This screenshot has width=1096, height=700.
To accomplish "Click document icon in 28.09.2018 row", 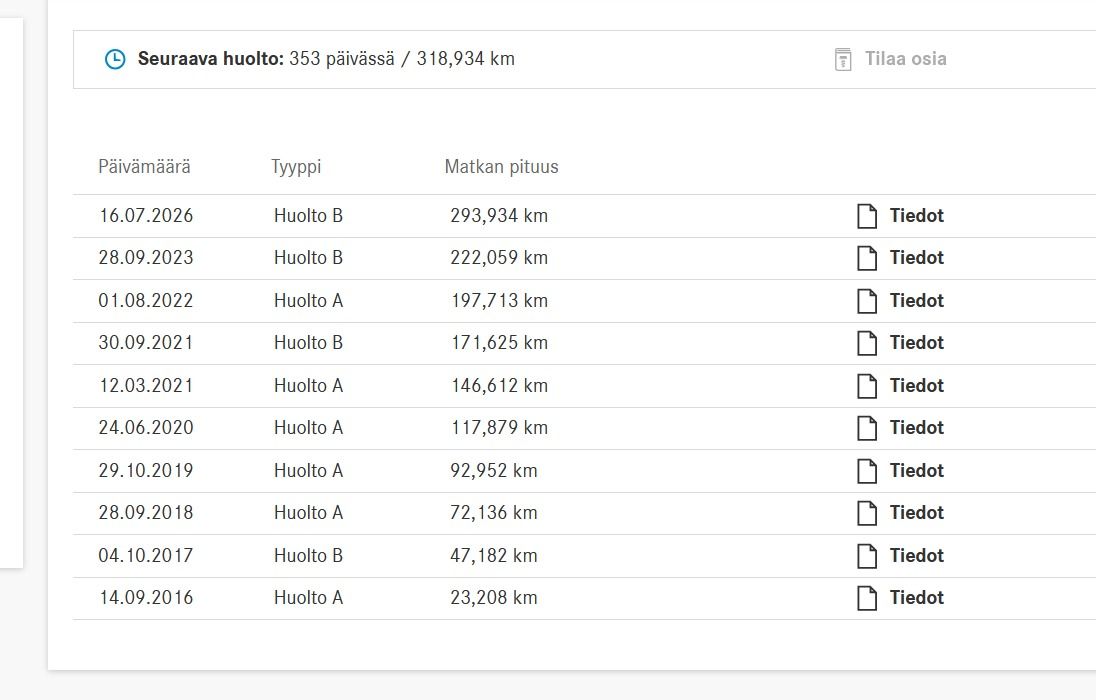I will click(x=867, y=513).
